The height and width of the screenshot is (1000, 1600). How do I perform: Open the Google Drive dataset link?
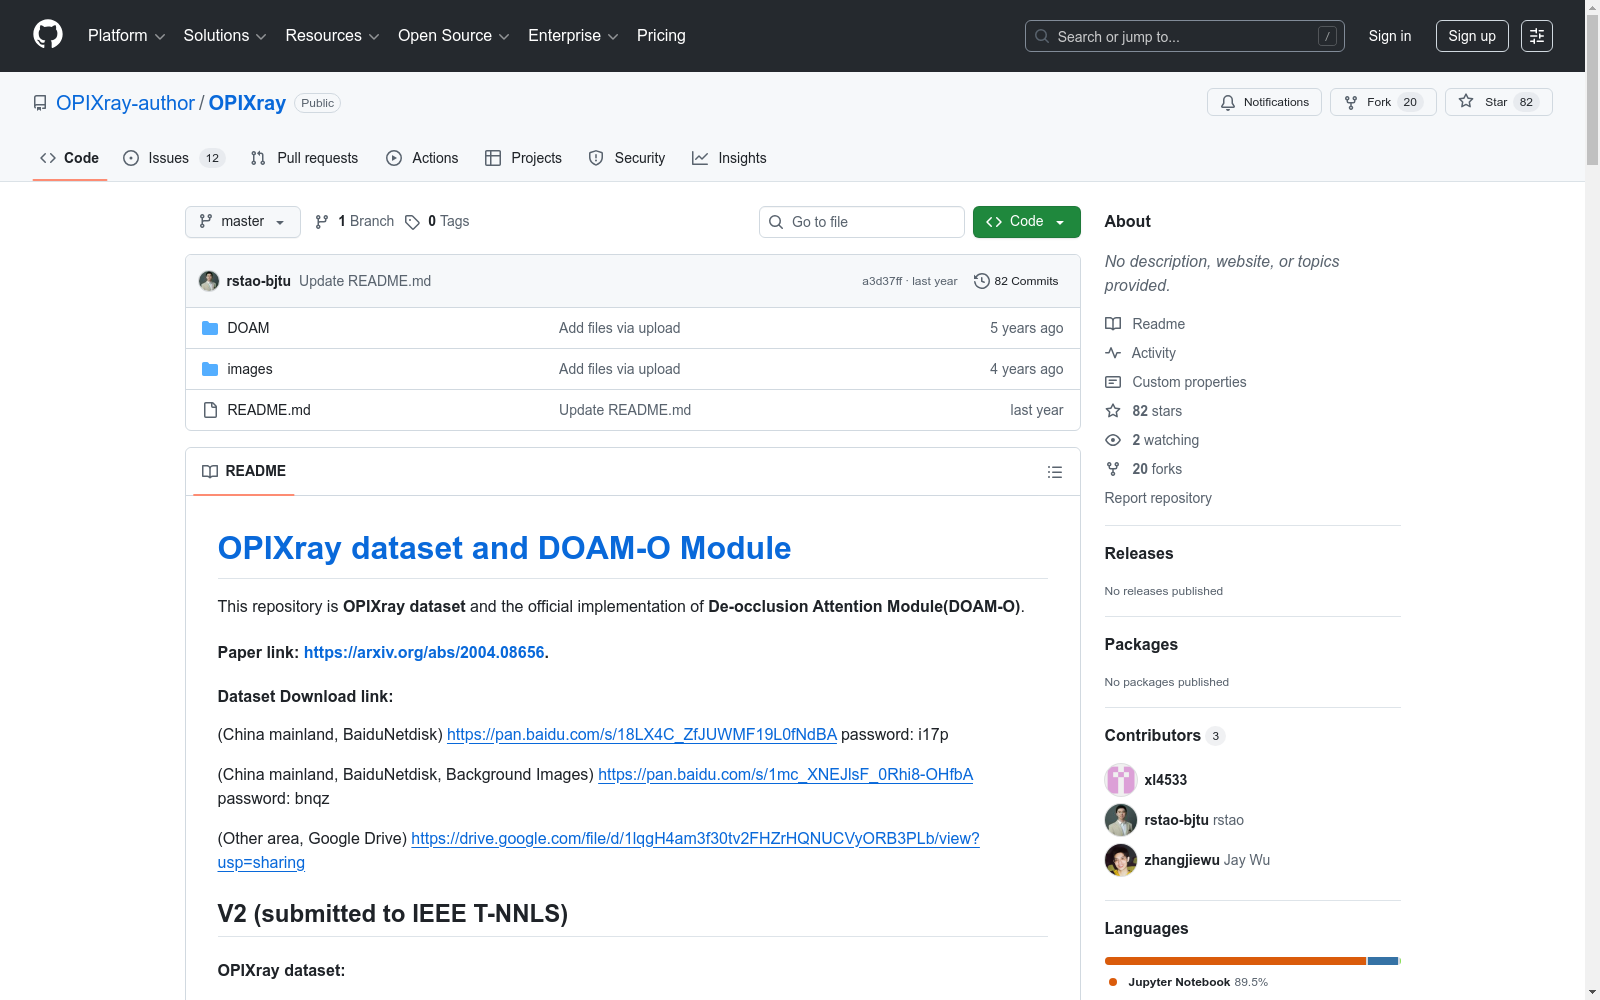coord(598,850)
